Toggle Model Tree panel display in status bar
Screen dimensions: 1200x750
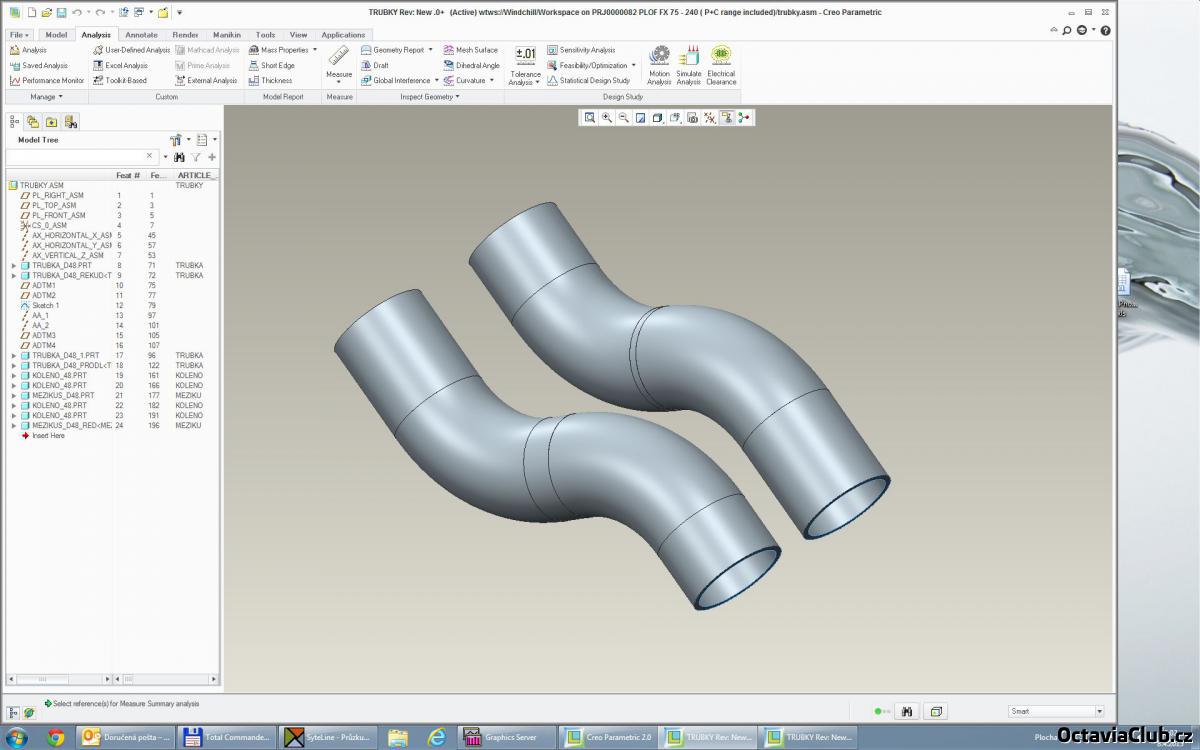tap(14, 712)
